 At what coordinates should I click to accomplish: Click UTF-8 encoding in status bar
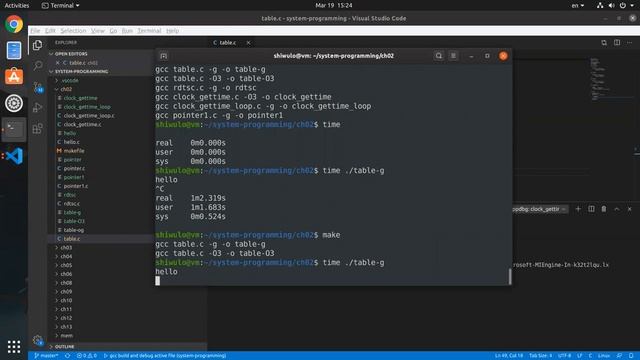tap(564, 356)
